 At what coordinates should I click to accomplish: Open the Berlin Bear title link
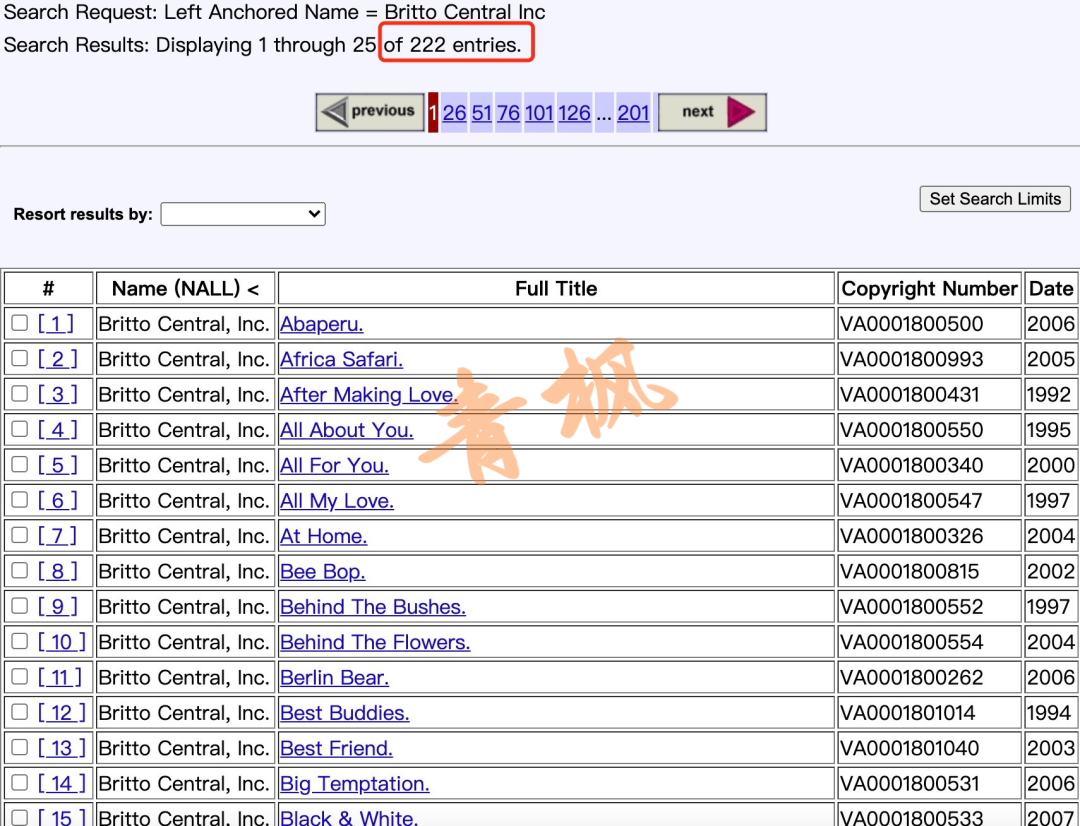pyautogui.click(x=335, y=677)
